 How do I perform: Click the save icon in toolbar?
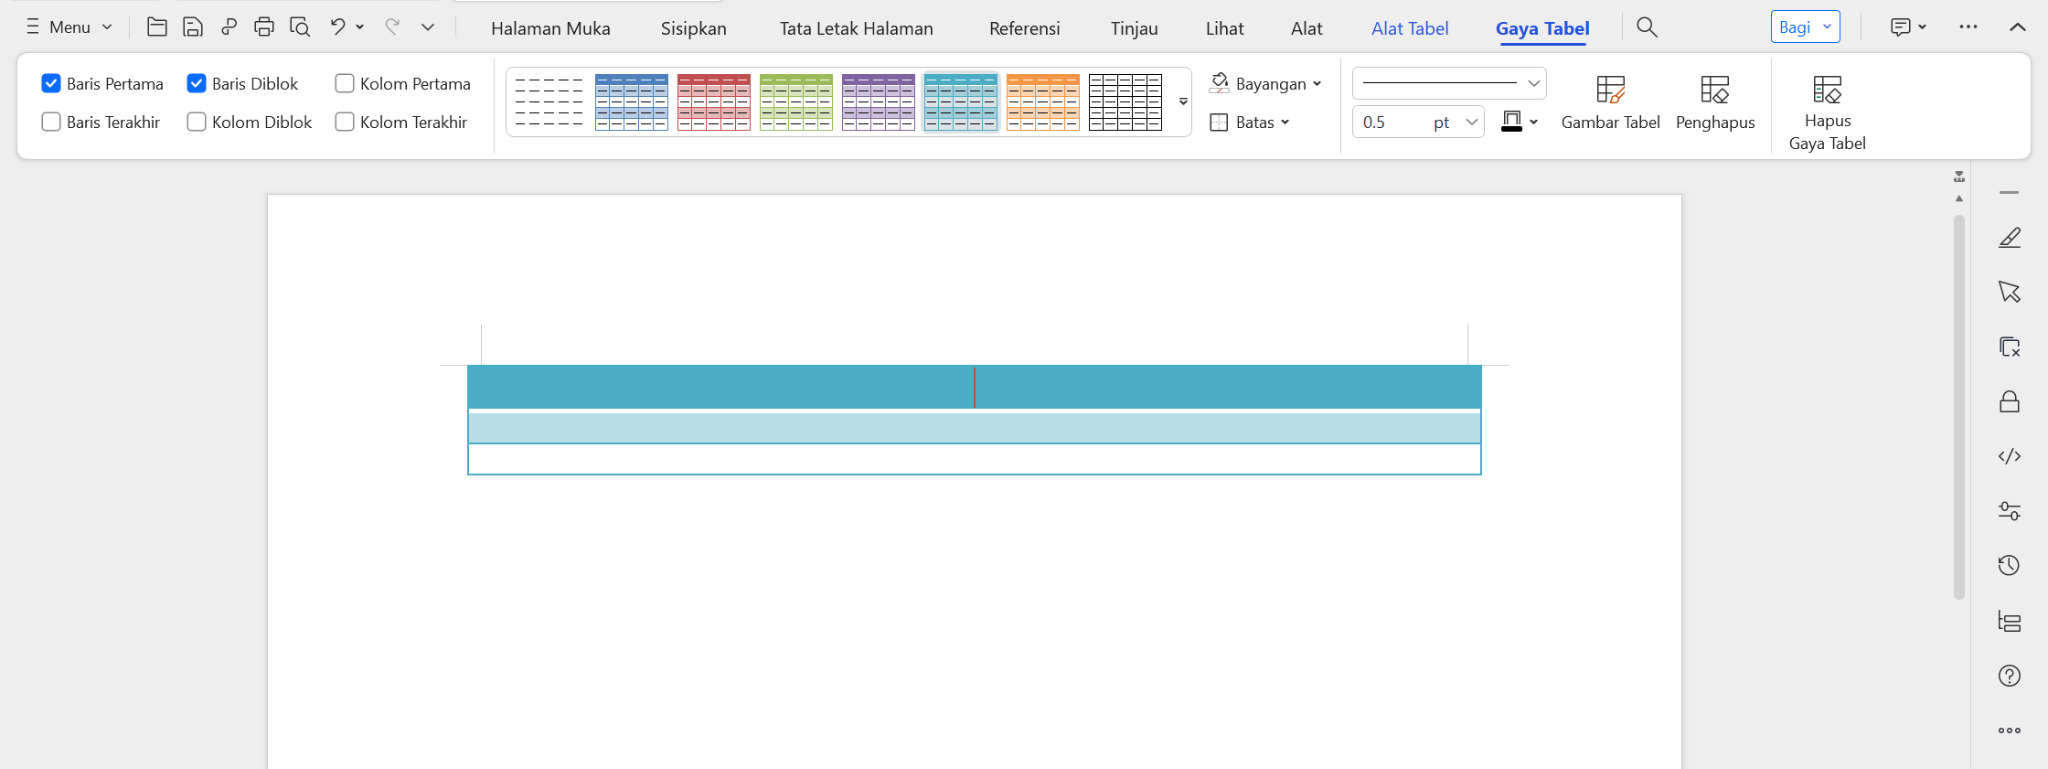point(193,27)
